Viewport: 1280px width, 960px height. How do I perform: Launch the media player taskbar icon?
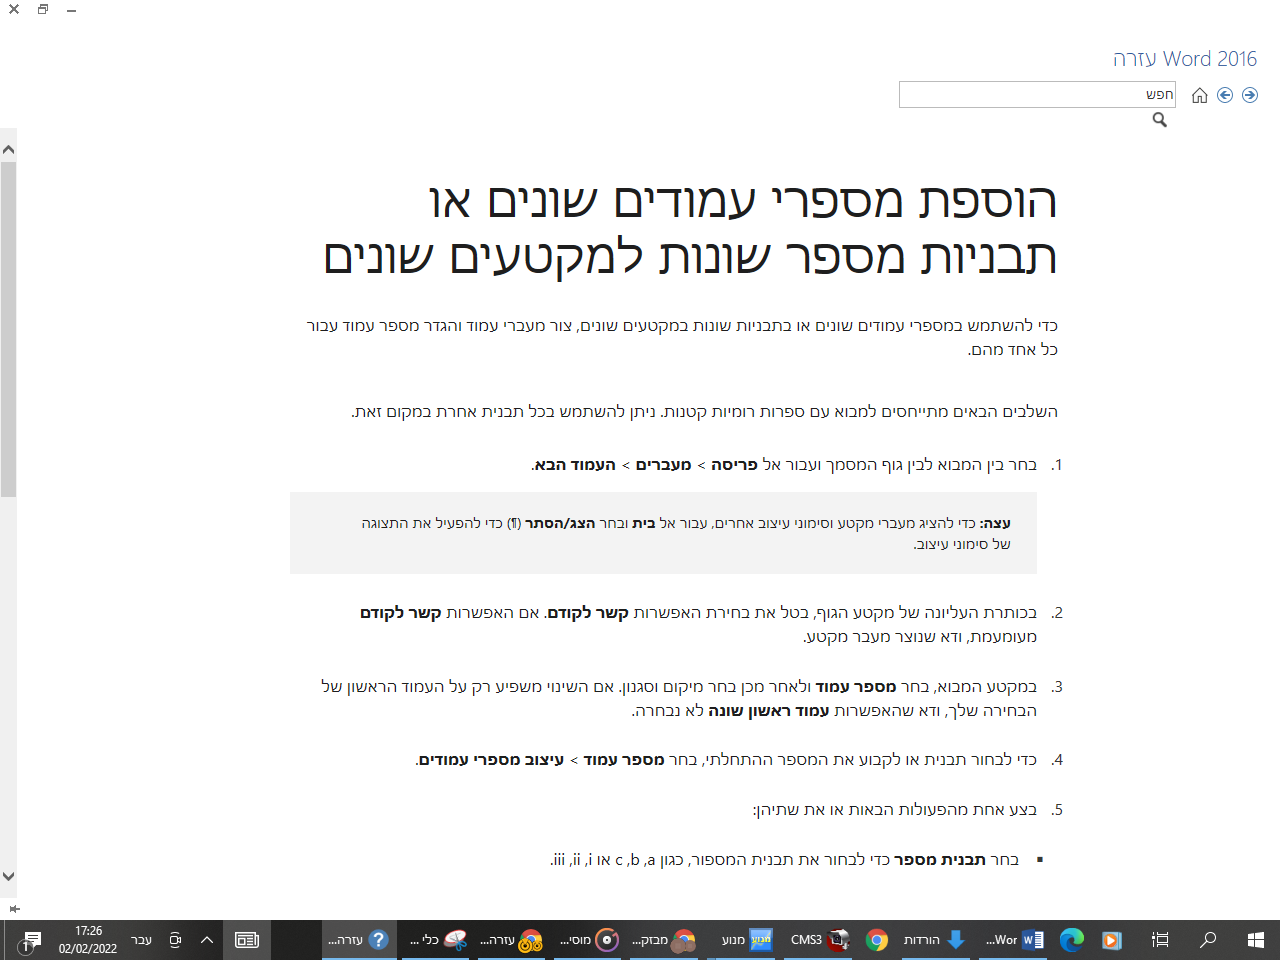click(x=1111, y=940)
